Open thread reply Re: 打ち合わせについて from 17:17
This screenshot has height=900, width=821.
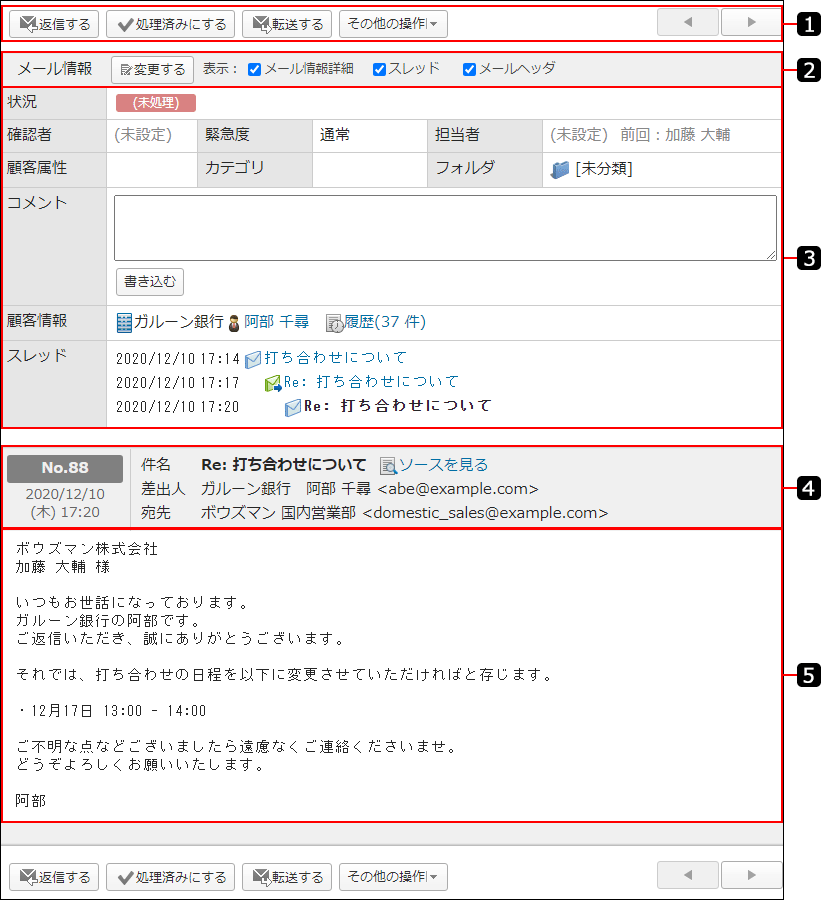click(x=371, y=382)
